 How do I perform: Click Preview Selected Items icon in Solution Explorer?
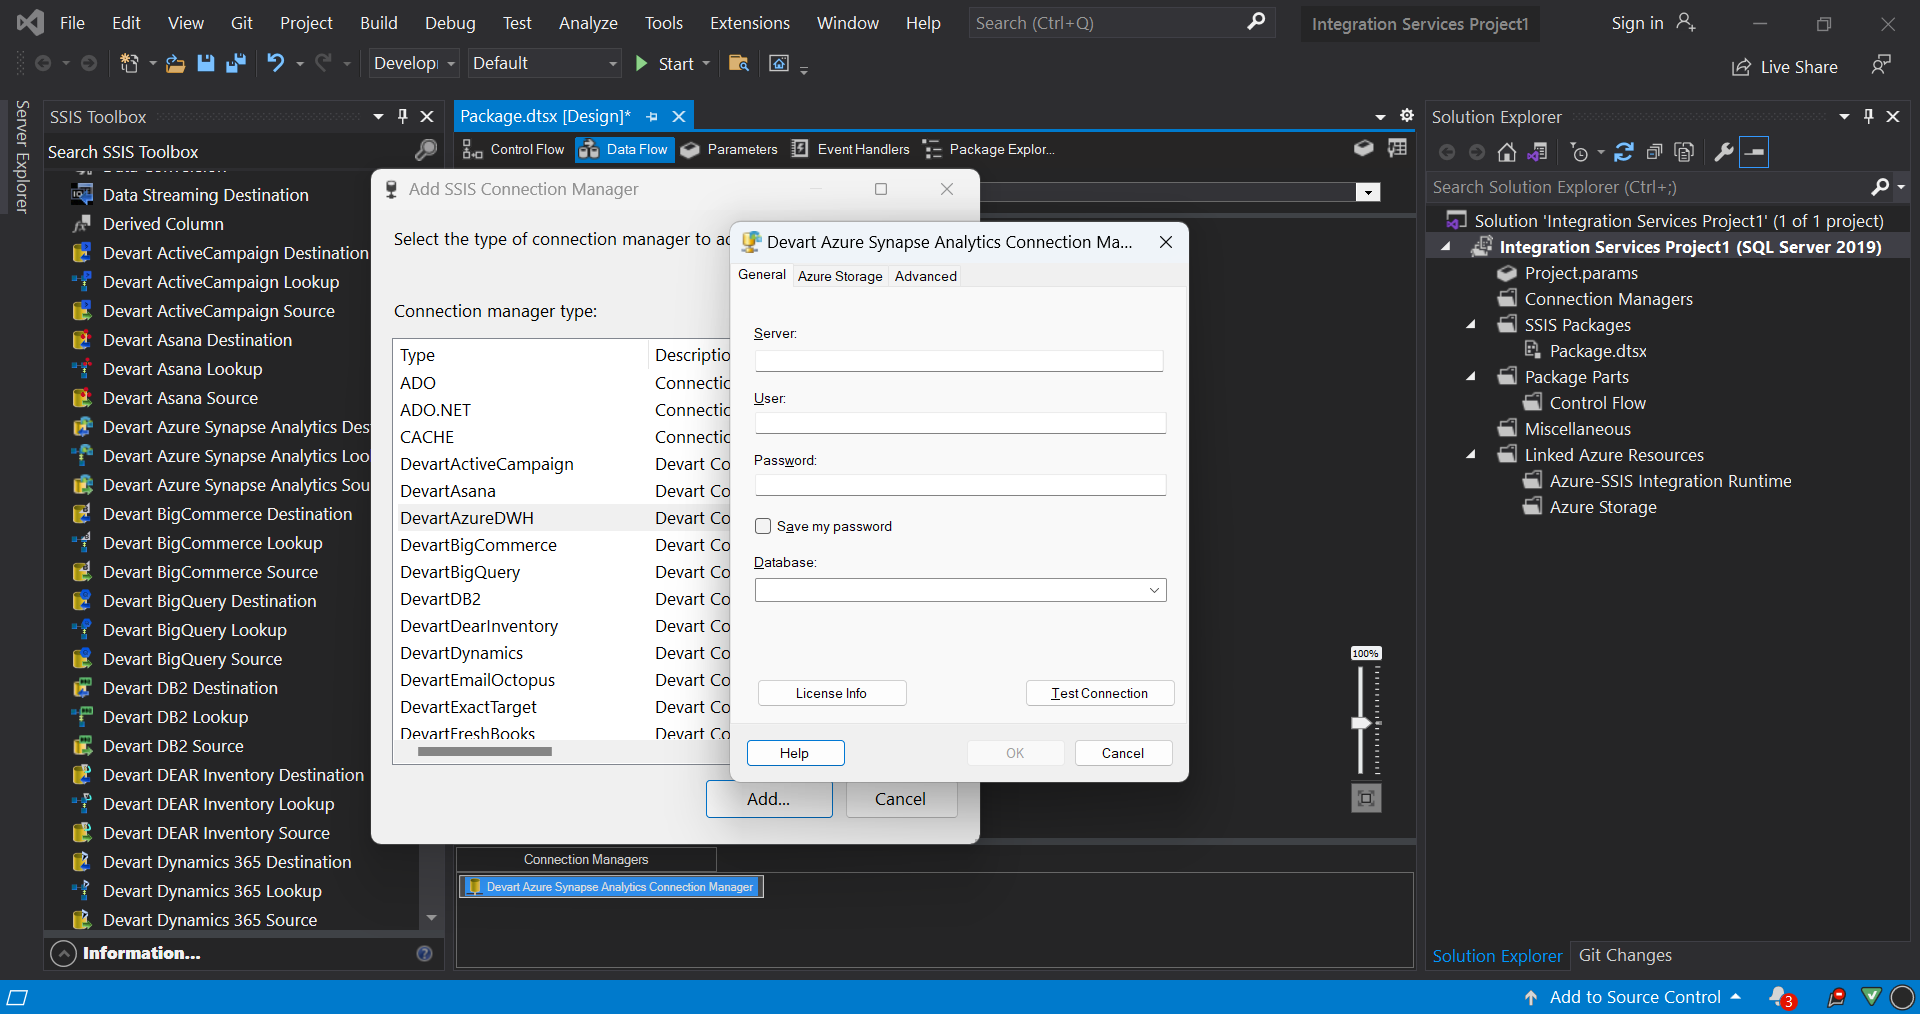pos(1754,152)
